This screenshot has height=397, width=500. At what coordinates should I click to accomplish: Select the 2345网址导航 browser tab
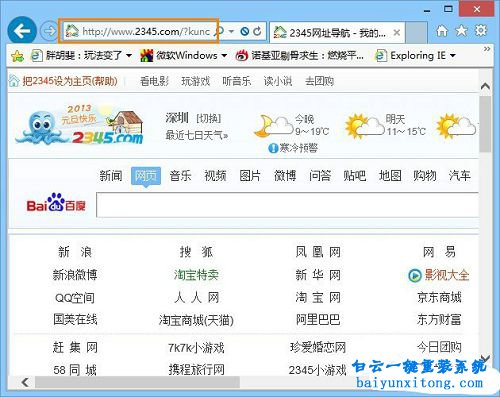click(x=337, y=32)
